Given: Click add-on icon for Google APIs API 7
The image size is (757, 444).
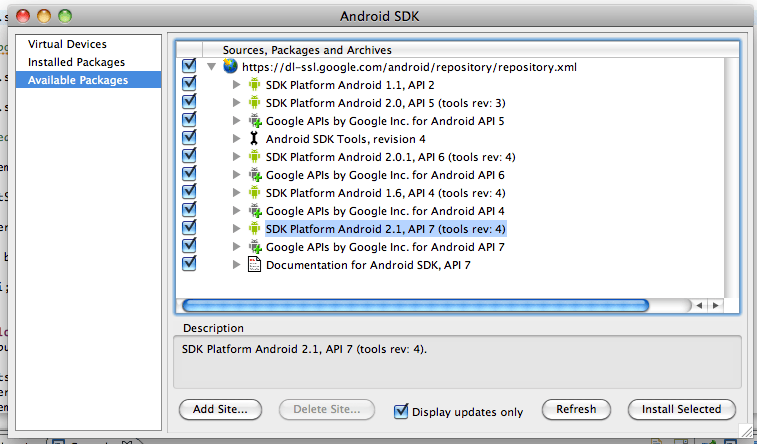Looking at the screenshot, I should coord(255,247).
